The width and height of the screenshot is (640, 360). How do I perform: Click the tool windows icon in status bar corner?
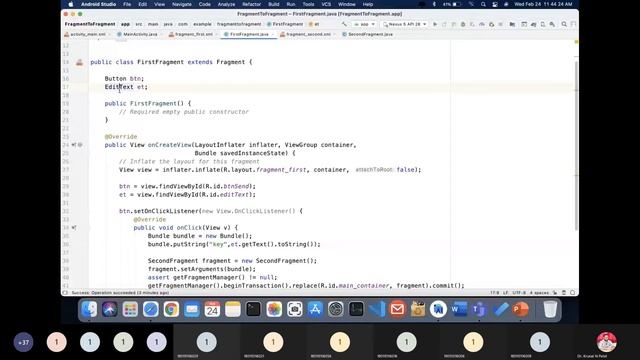pos(65,293)
